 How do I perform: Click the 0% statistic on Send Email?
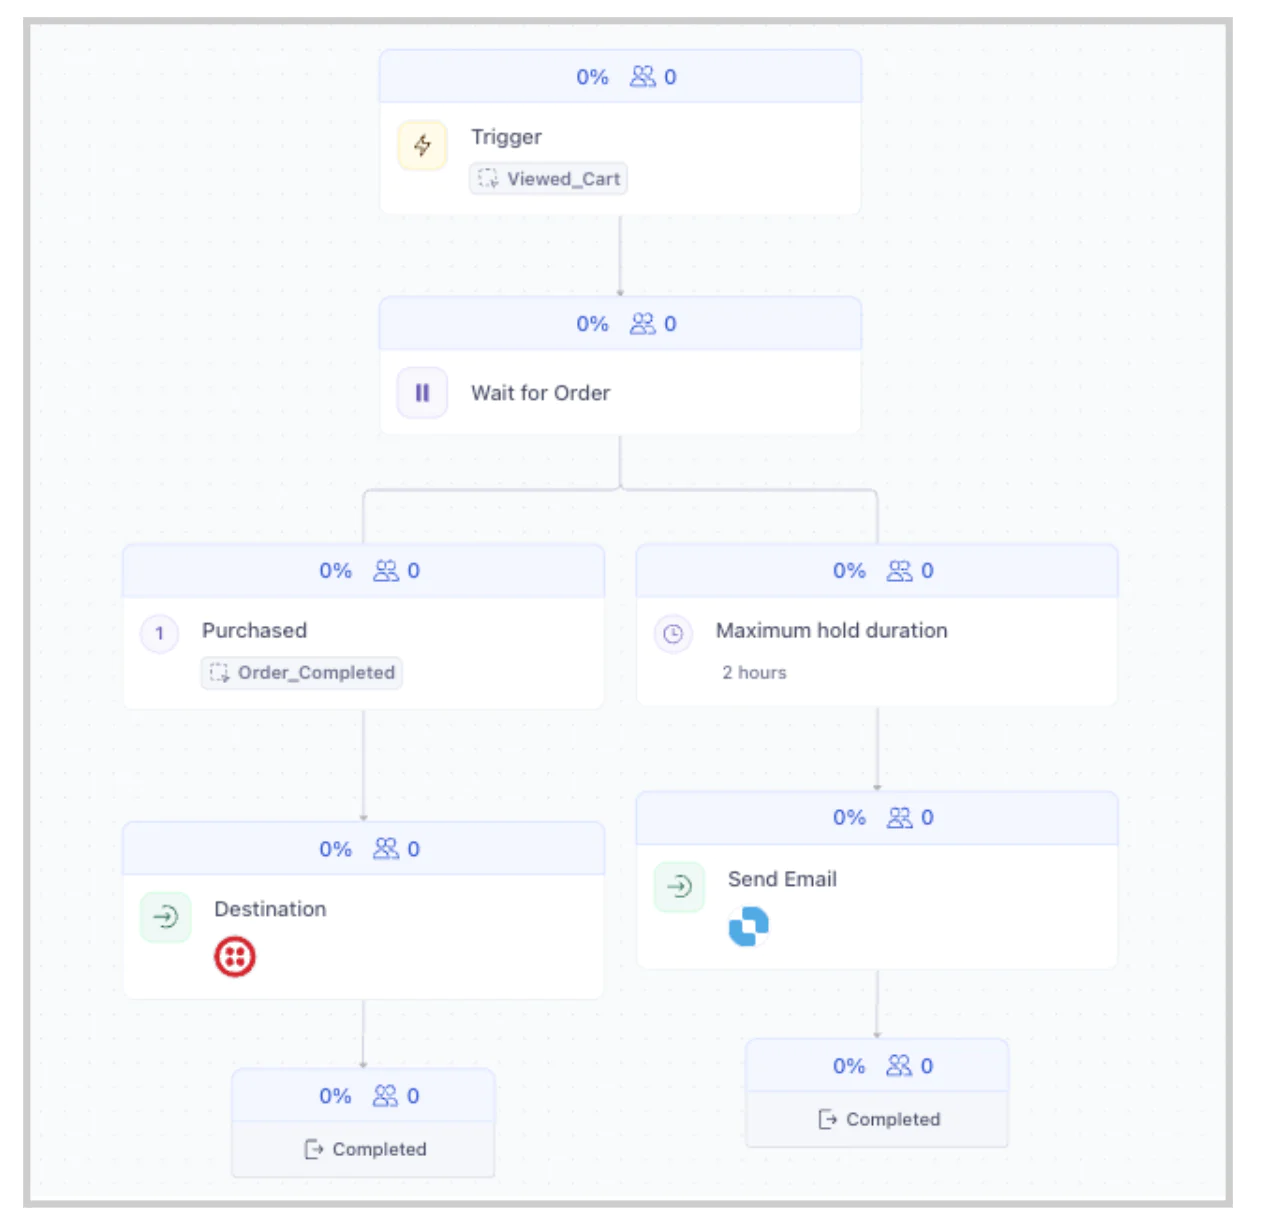[x=849, y=817]
